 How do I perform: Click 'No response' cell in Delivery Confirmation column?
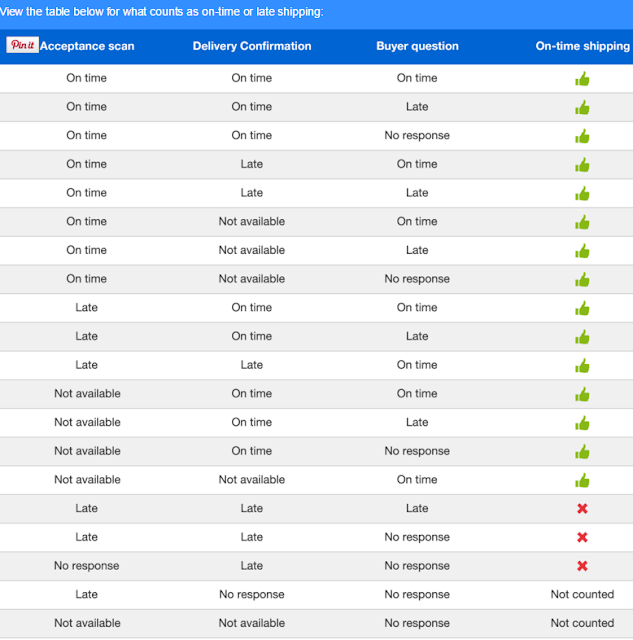252,594
